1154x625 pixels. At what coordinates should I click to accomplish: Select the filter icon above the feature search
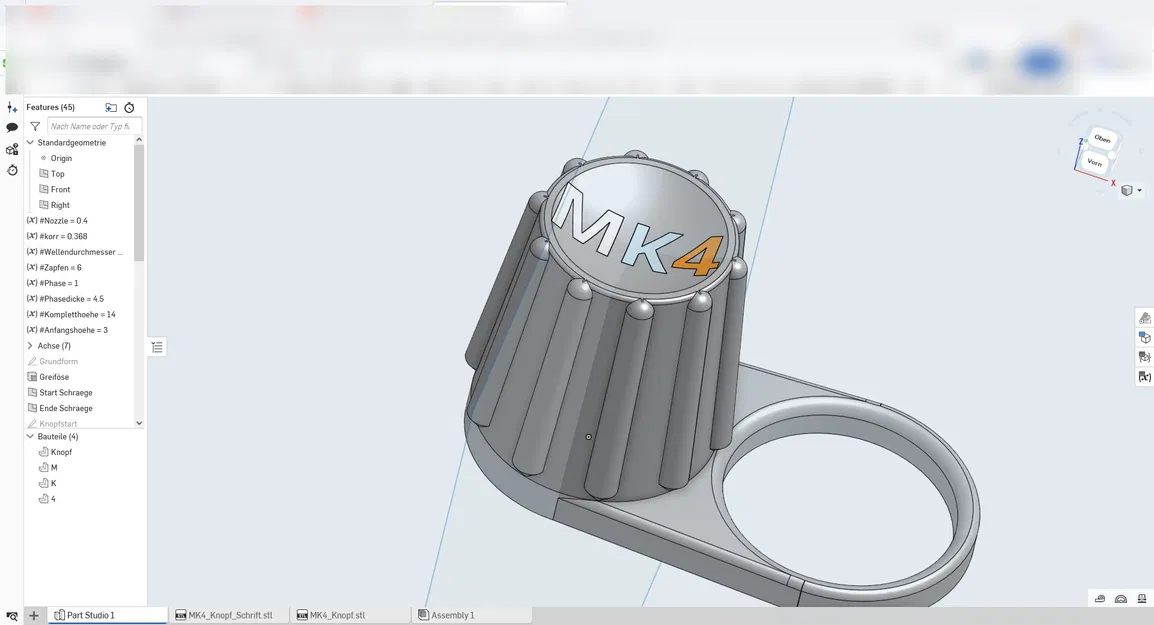(x=34, y=125)
